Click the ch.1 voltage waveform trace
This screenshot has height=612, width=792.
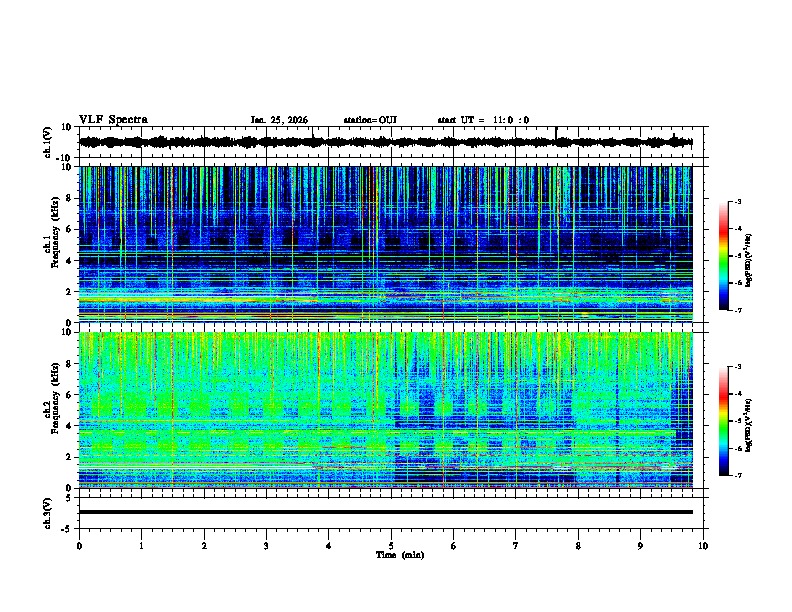385,142
